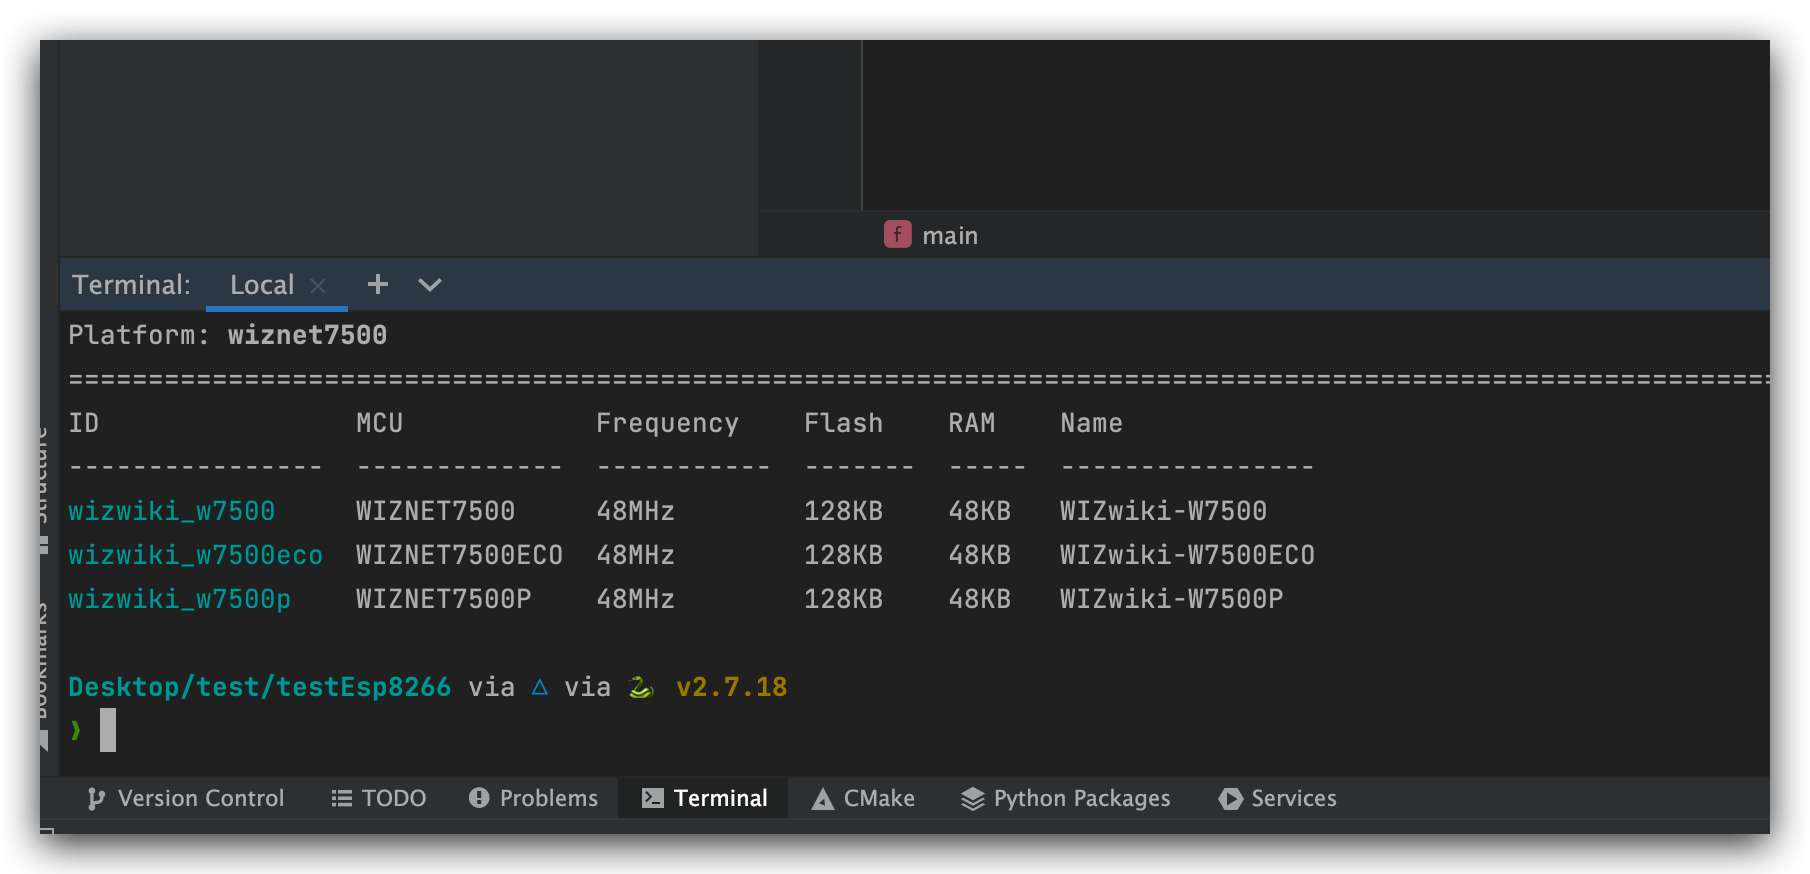
Task: Click the Python Packages layers icon
Action: [x=973, y=799]
